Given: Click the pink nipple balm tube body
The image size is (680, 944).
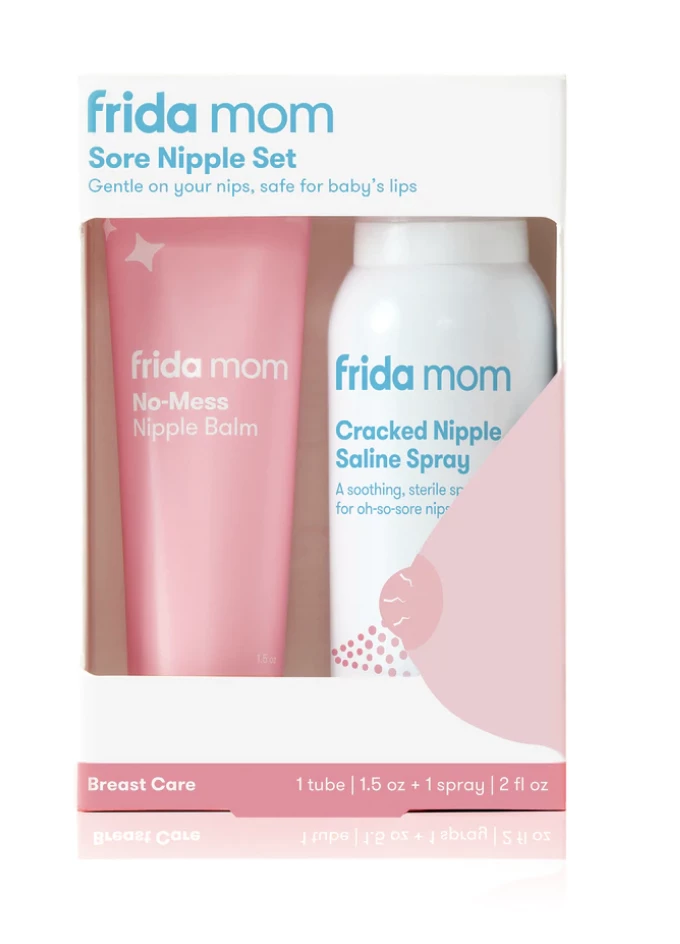Looking at the screenshot, I should (208, 446).
